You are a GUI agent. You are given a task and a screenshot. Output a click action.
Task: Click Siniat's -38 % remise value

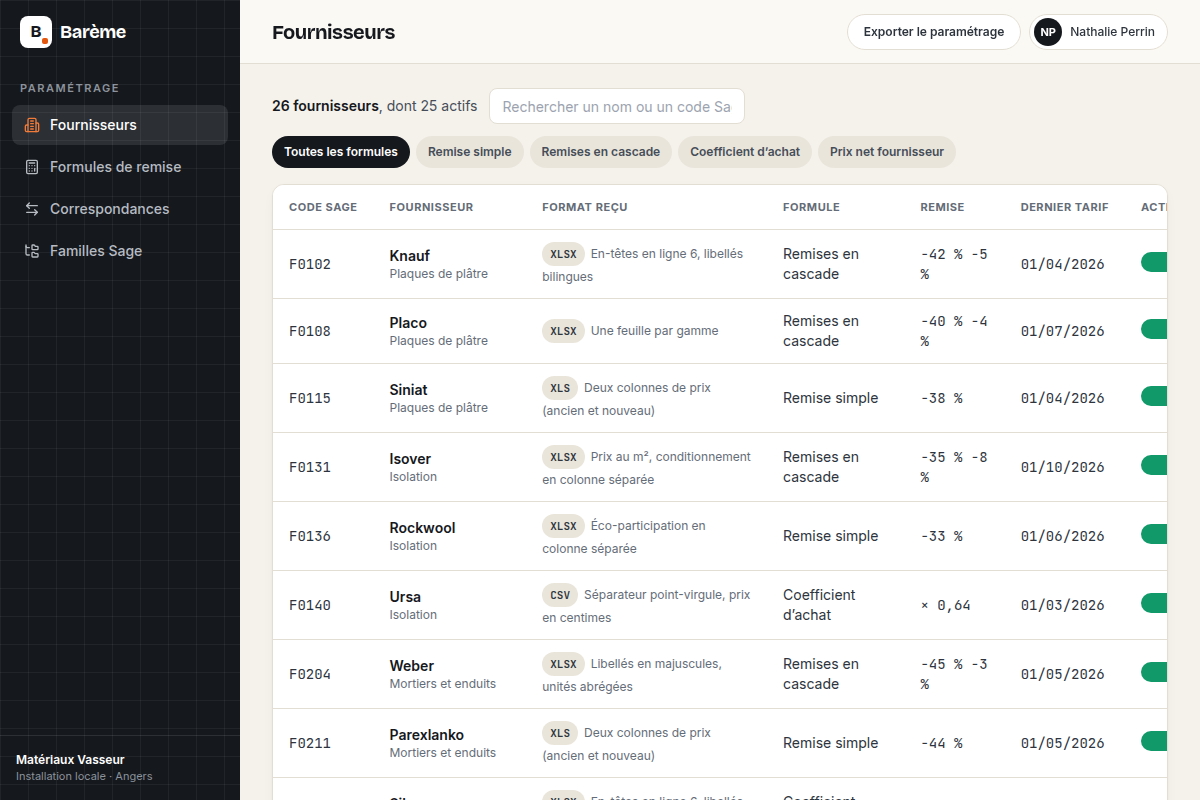[941, 398]
